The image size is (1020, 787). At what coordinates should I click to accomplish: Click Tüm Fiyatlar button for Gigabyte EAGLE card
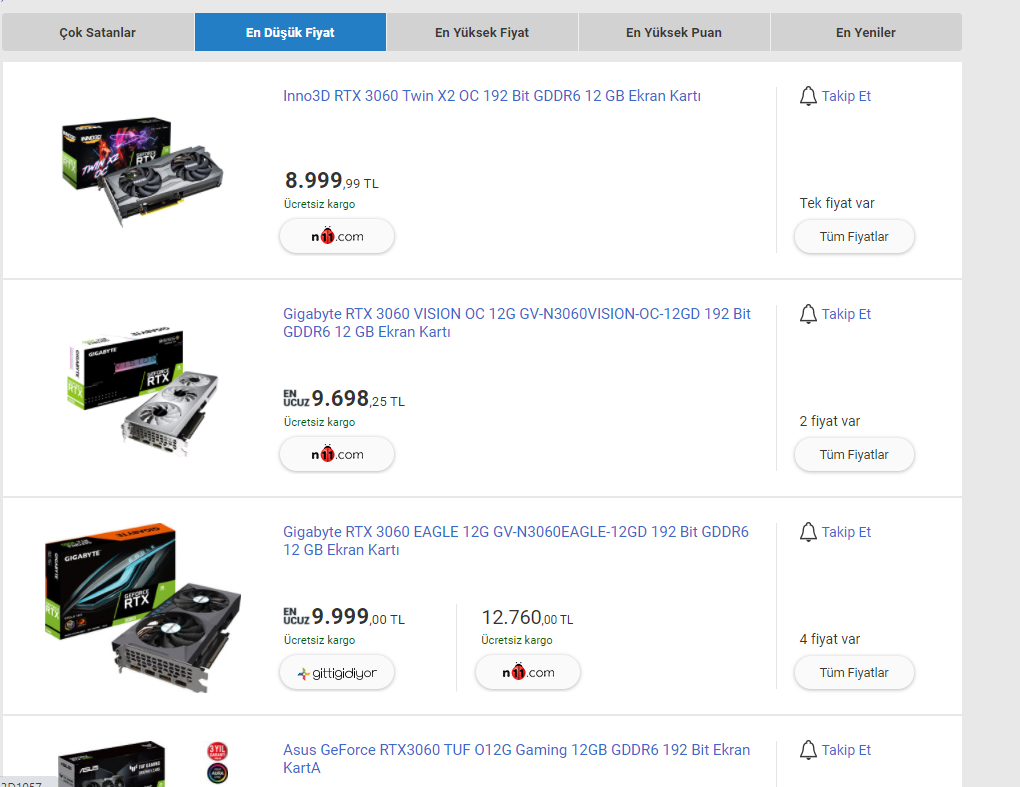[x=854, y=673]
